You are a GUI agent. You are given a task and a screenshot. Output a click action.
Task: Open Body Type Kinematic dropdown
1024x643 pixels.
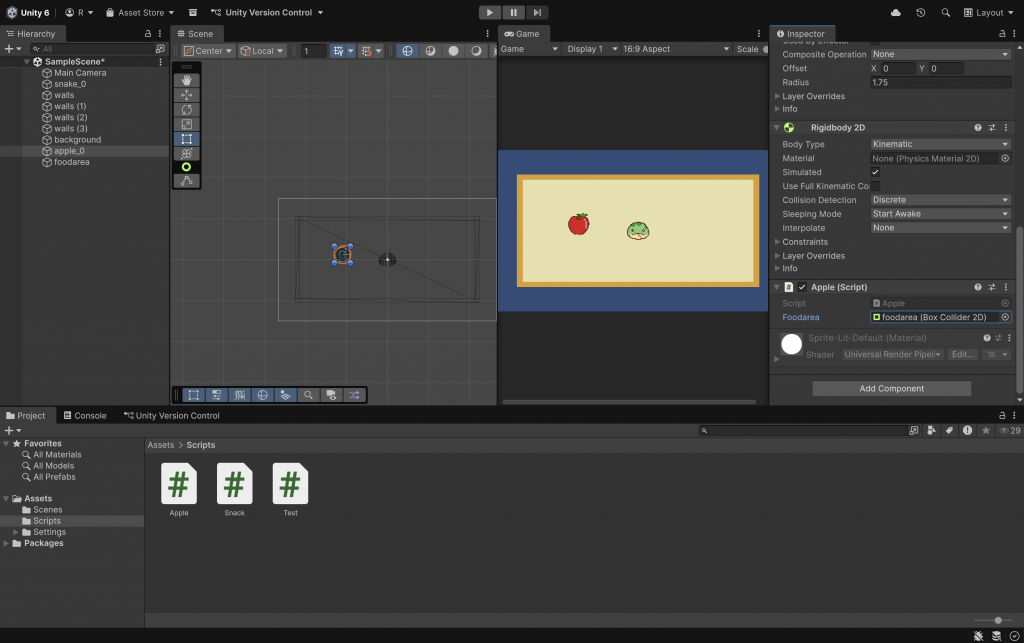click(x=940, y=144)
